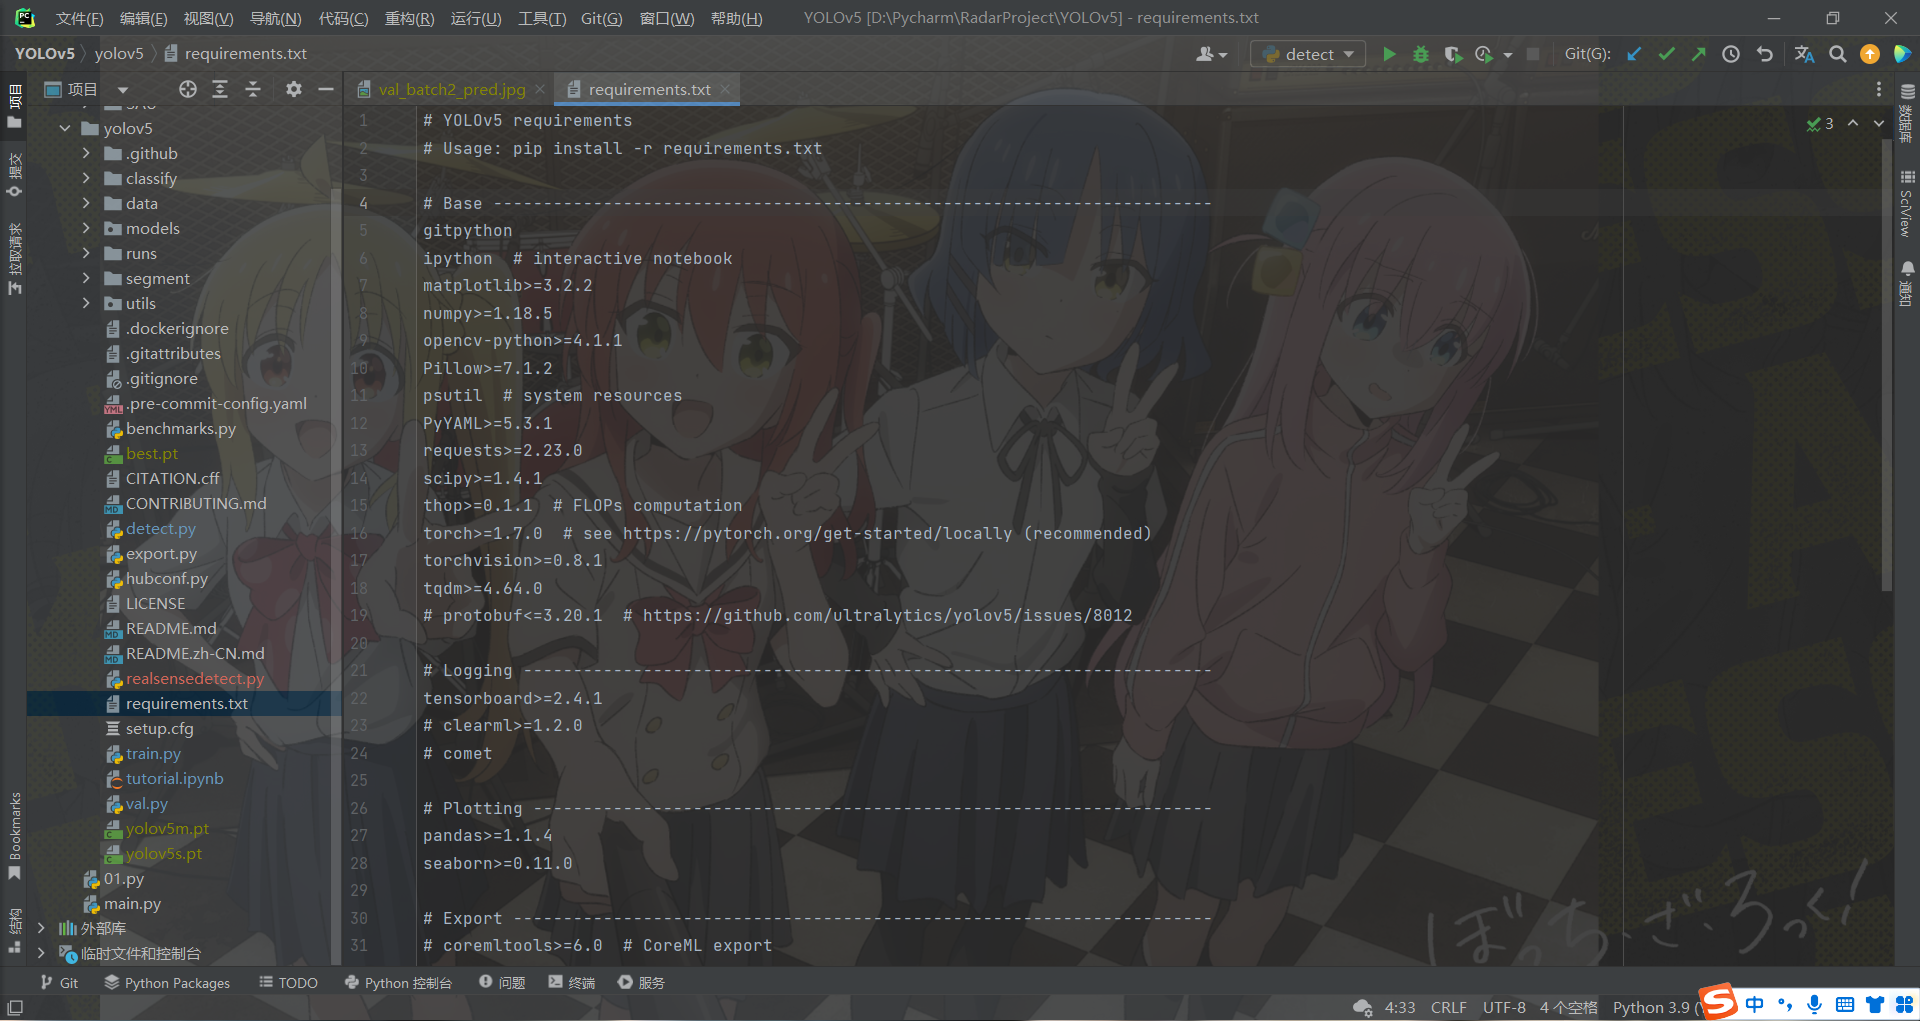This screenshot has height=1021, width=1920.
Task: Update project with Git blue arrow
Action: (1634, 54)
